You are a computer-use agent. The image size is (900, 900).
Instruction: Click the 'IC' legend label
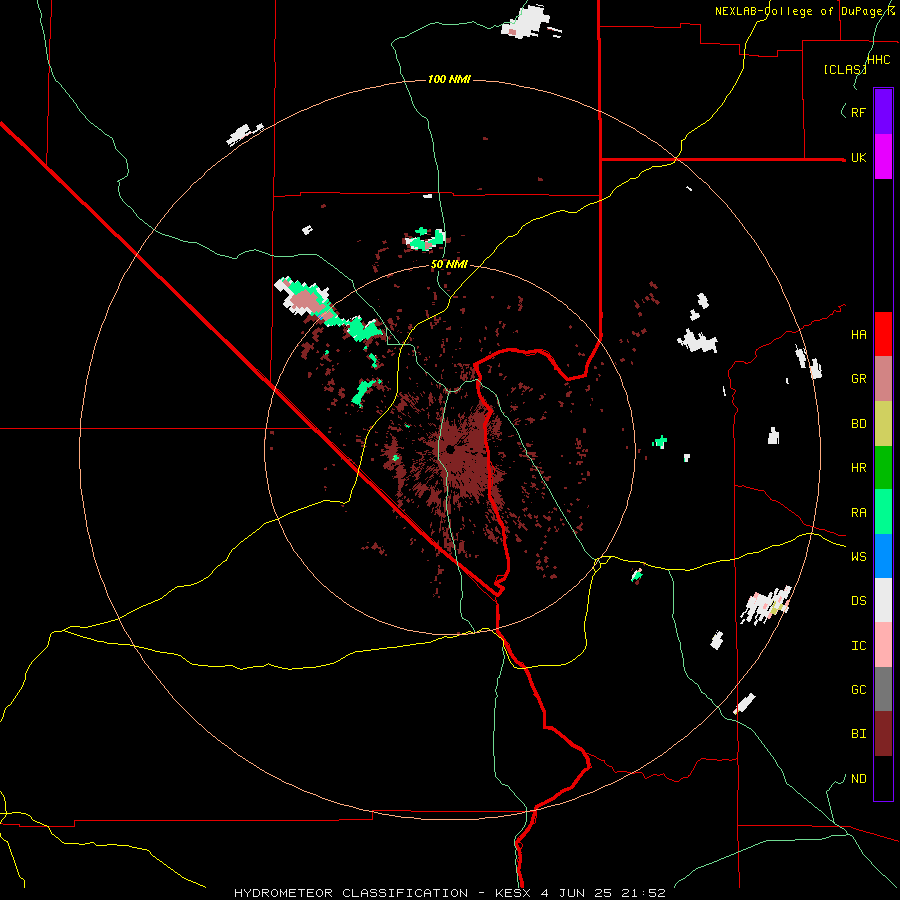(858, 646)
